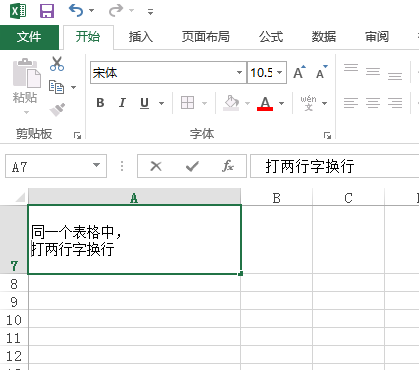Customize the Quick Access Toolbar
Viewport: 419px width, 370px height.
pyautogui.click(x=150, y=12)
